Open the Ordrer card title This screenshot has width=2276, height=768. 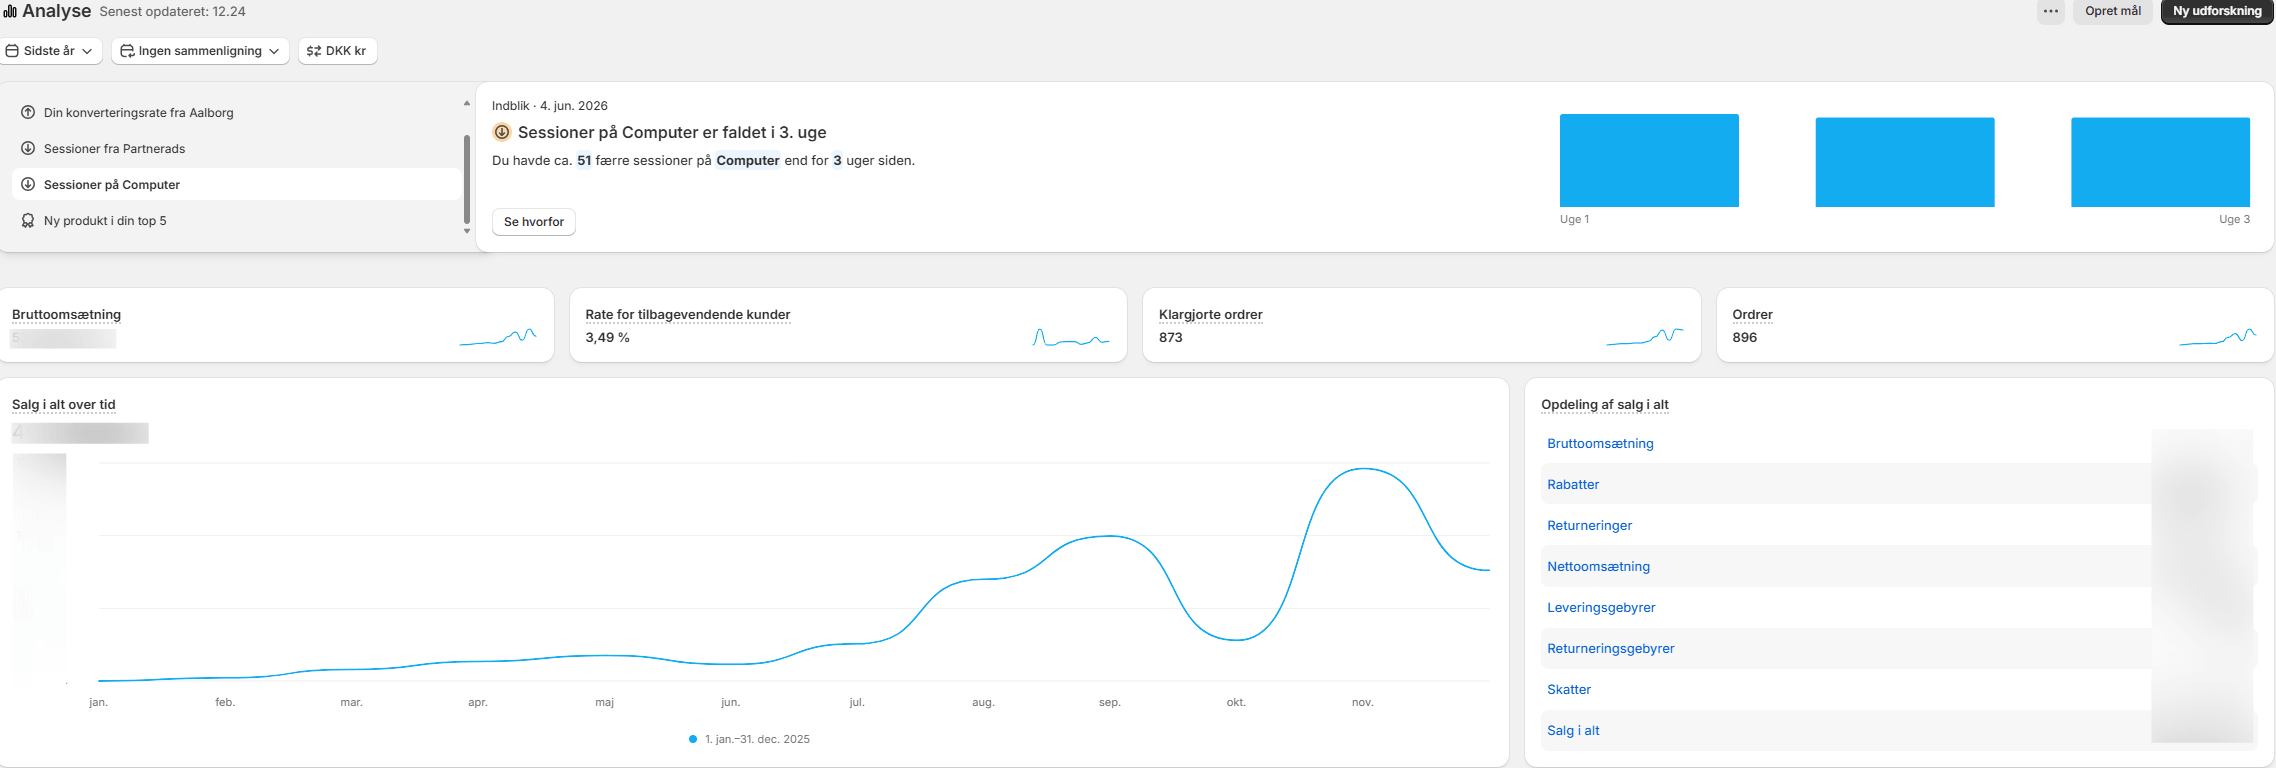[x=1752, y=315]
